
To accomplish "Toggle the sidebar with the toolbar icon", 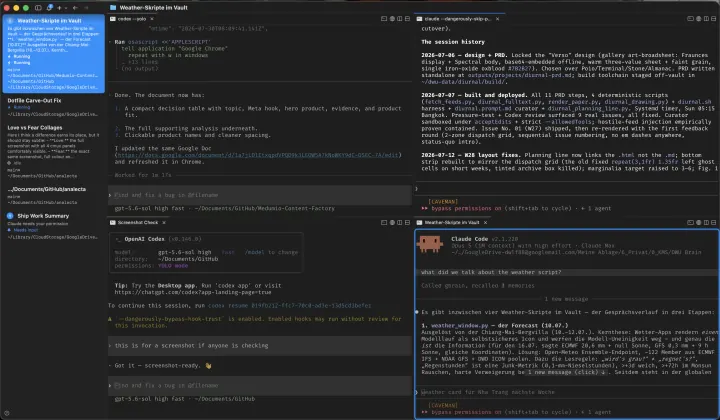I will pos(38,8).
